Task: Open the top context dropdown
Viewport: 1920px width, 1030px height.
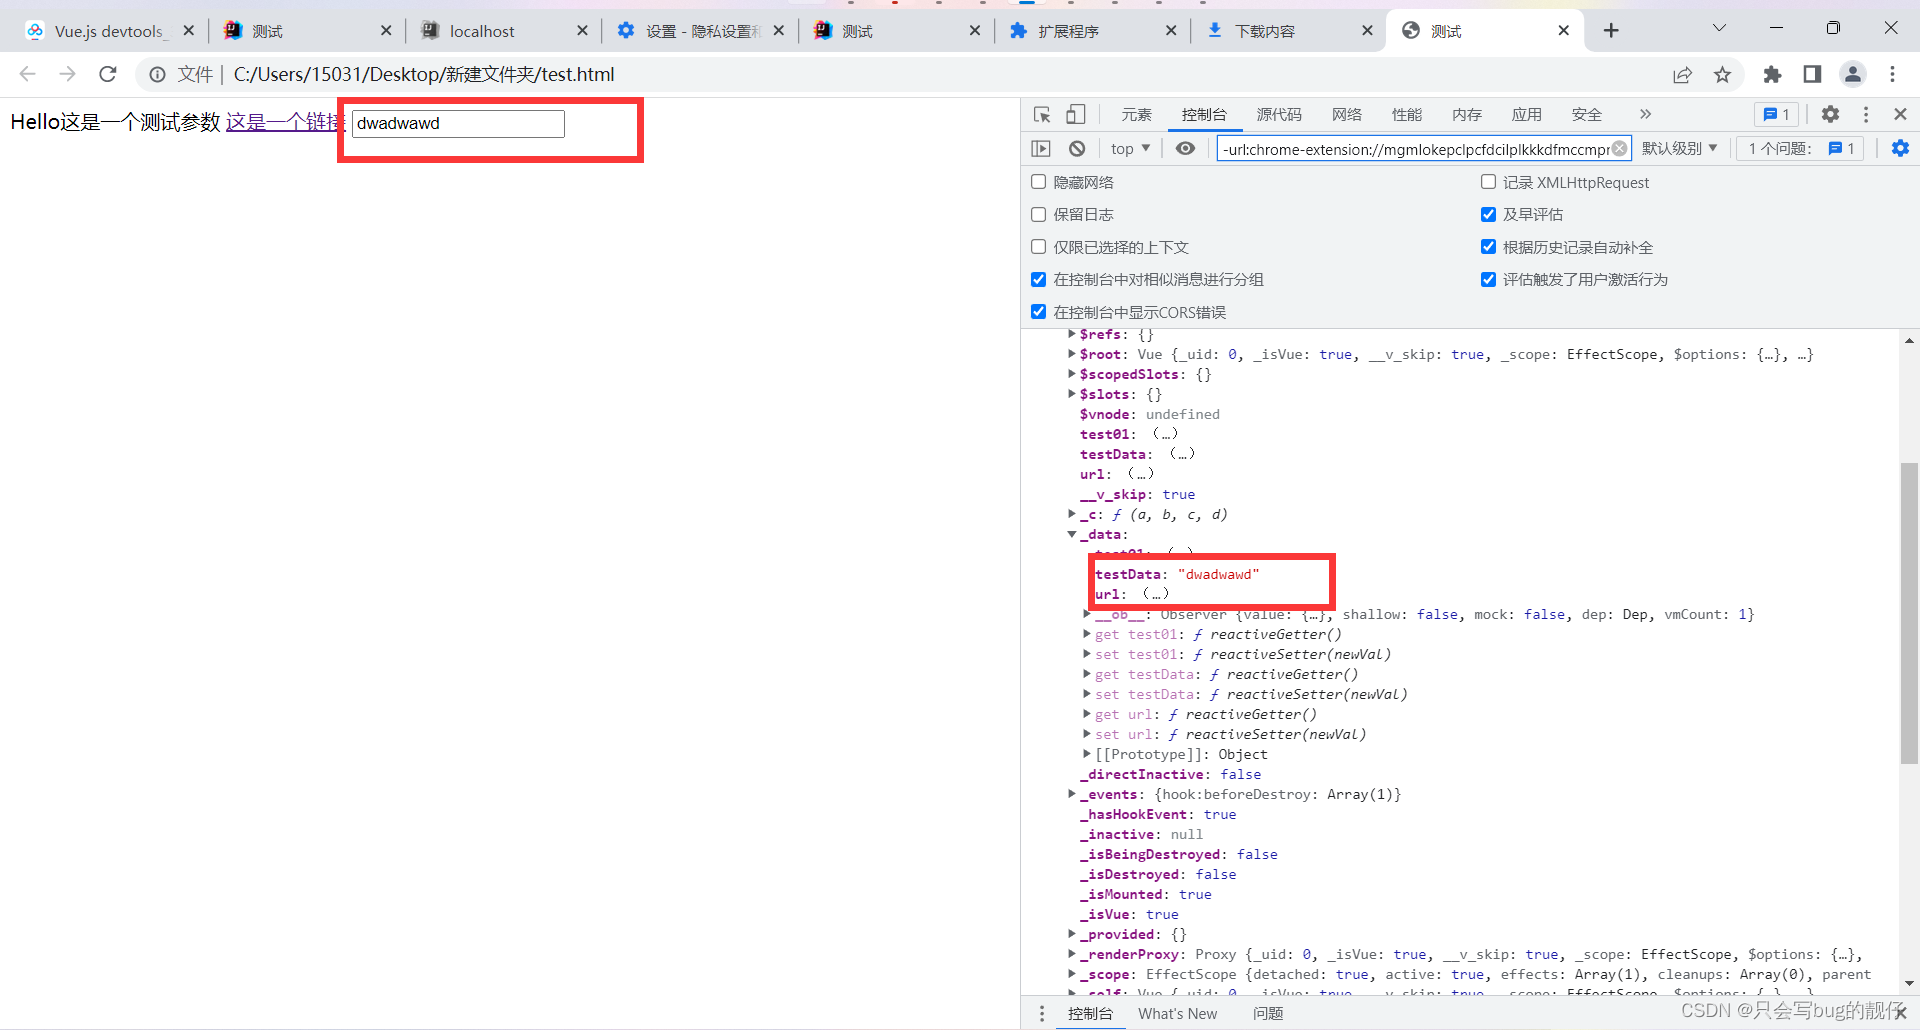Action: pyautogui.click(x=1130, y=148)
